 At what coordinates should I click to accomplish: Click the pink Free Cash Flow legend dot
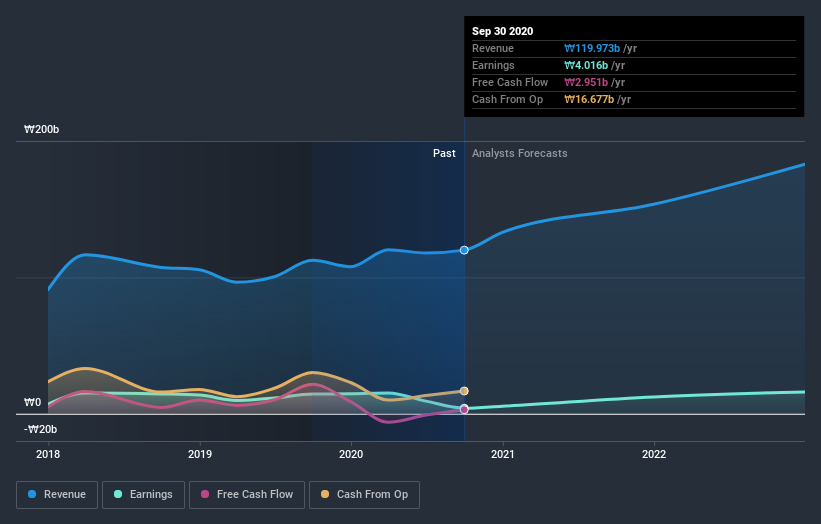pyautogui.click(x=205, y=494)
